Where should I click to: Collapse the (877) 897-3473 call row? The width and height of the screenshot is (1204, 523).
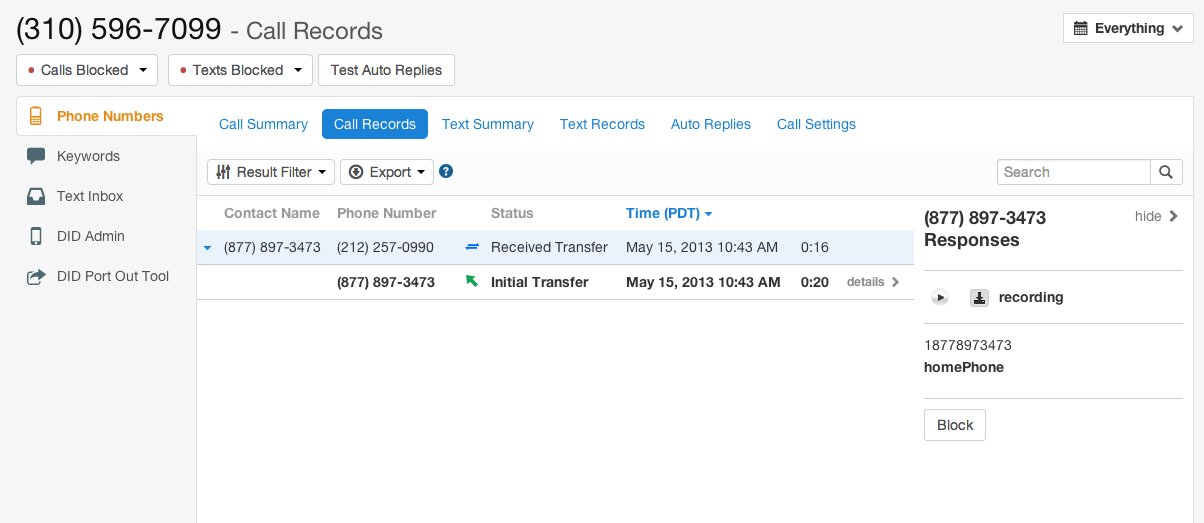pyautogui.click(x=207, y=247)
